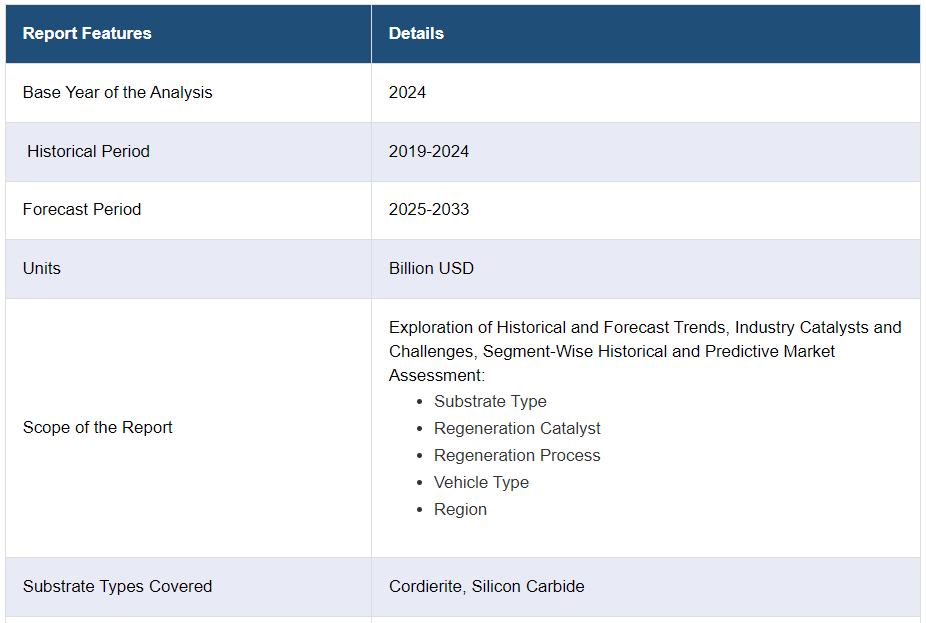Click the Report Features column header
926x623 pixels.
87,33
